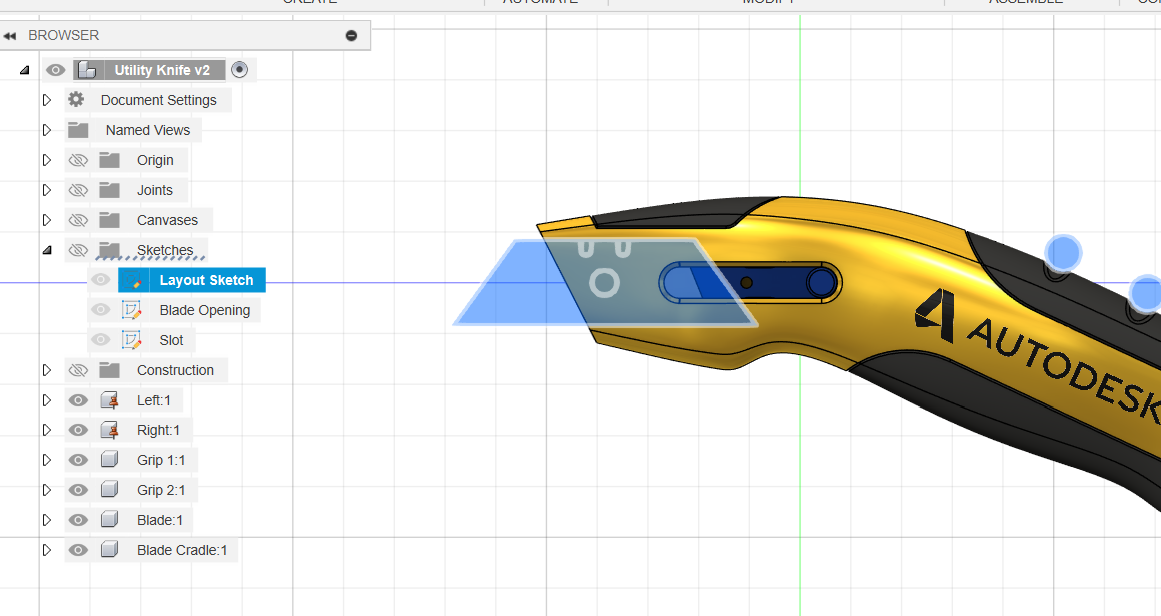Click the Utility Knife v2 document icon

(x=87, y=70)
